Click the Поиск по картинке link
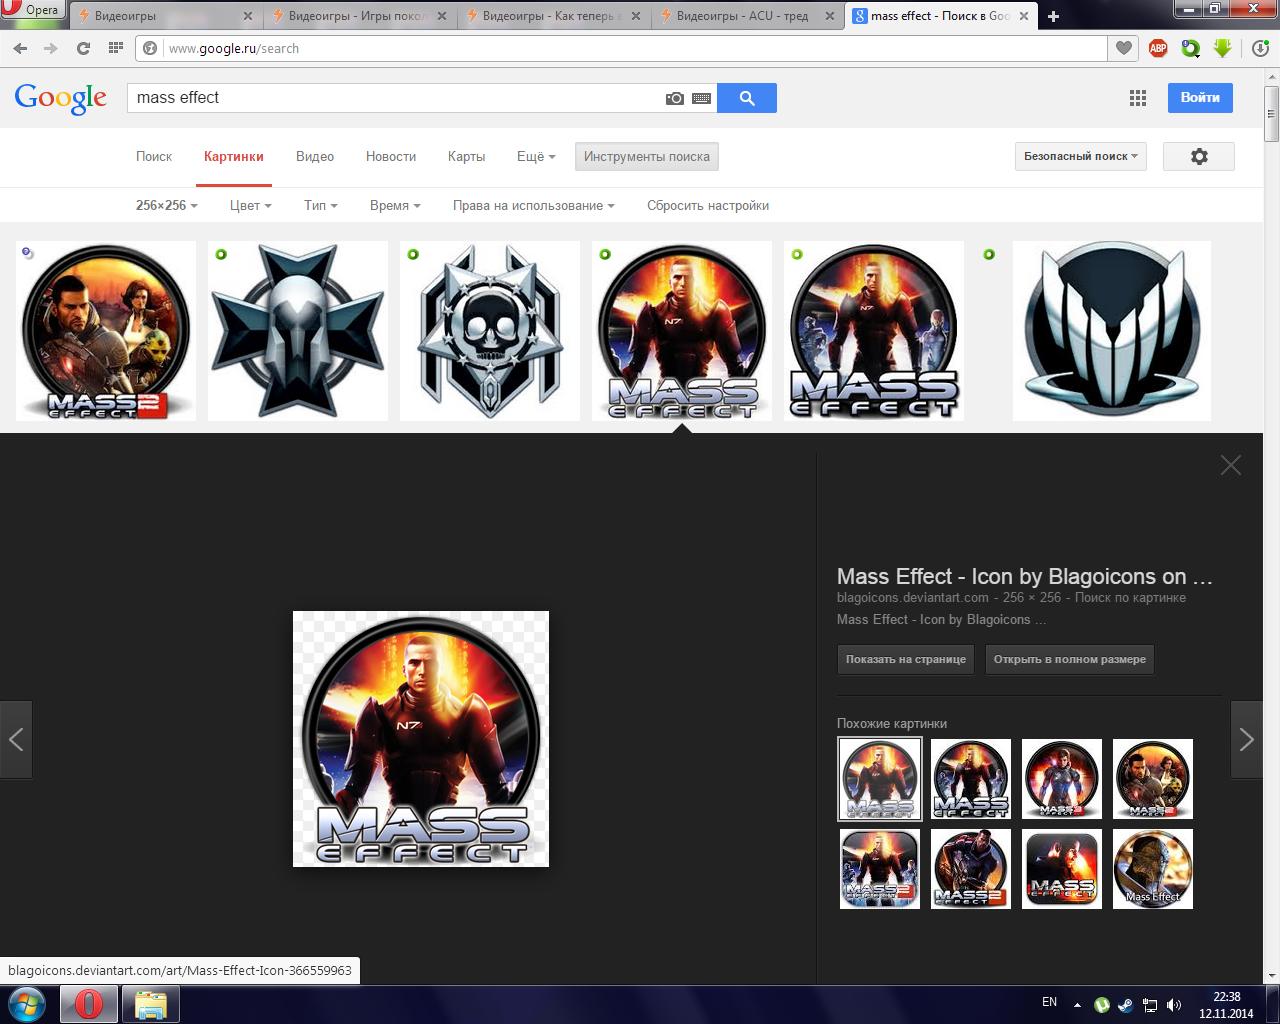The image size is (1280, 1024). (x=1130, y=597)
